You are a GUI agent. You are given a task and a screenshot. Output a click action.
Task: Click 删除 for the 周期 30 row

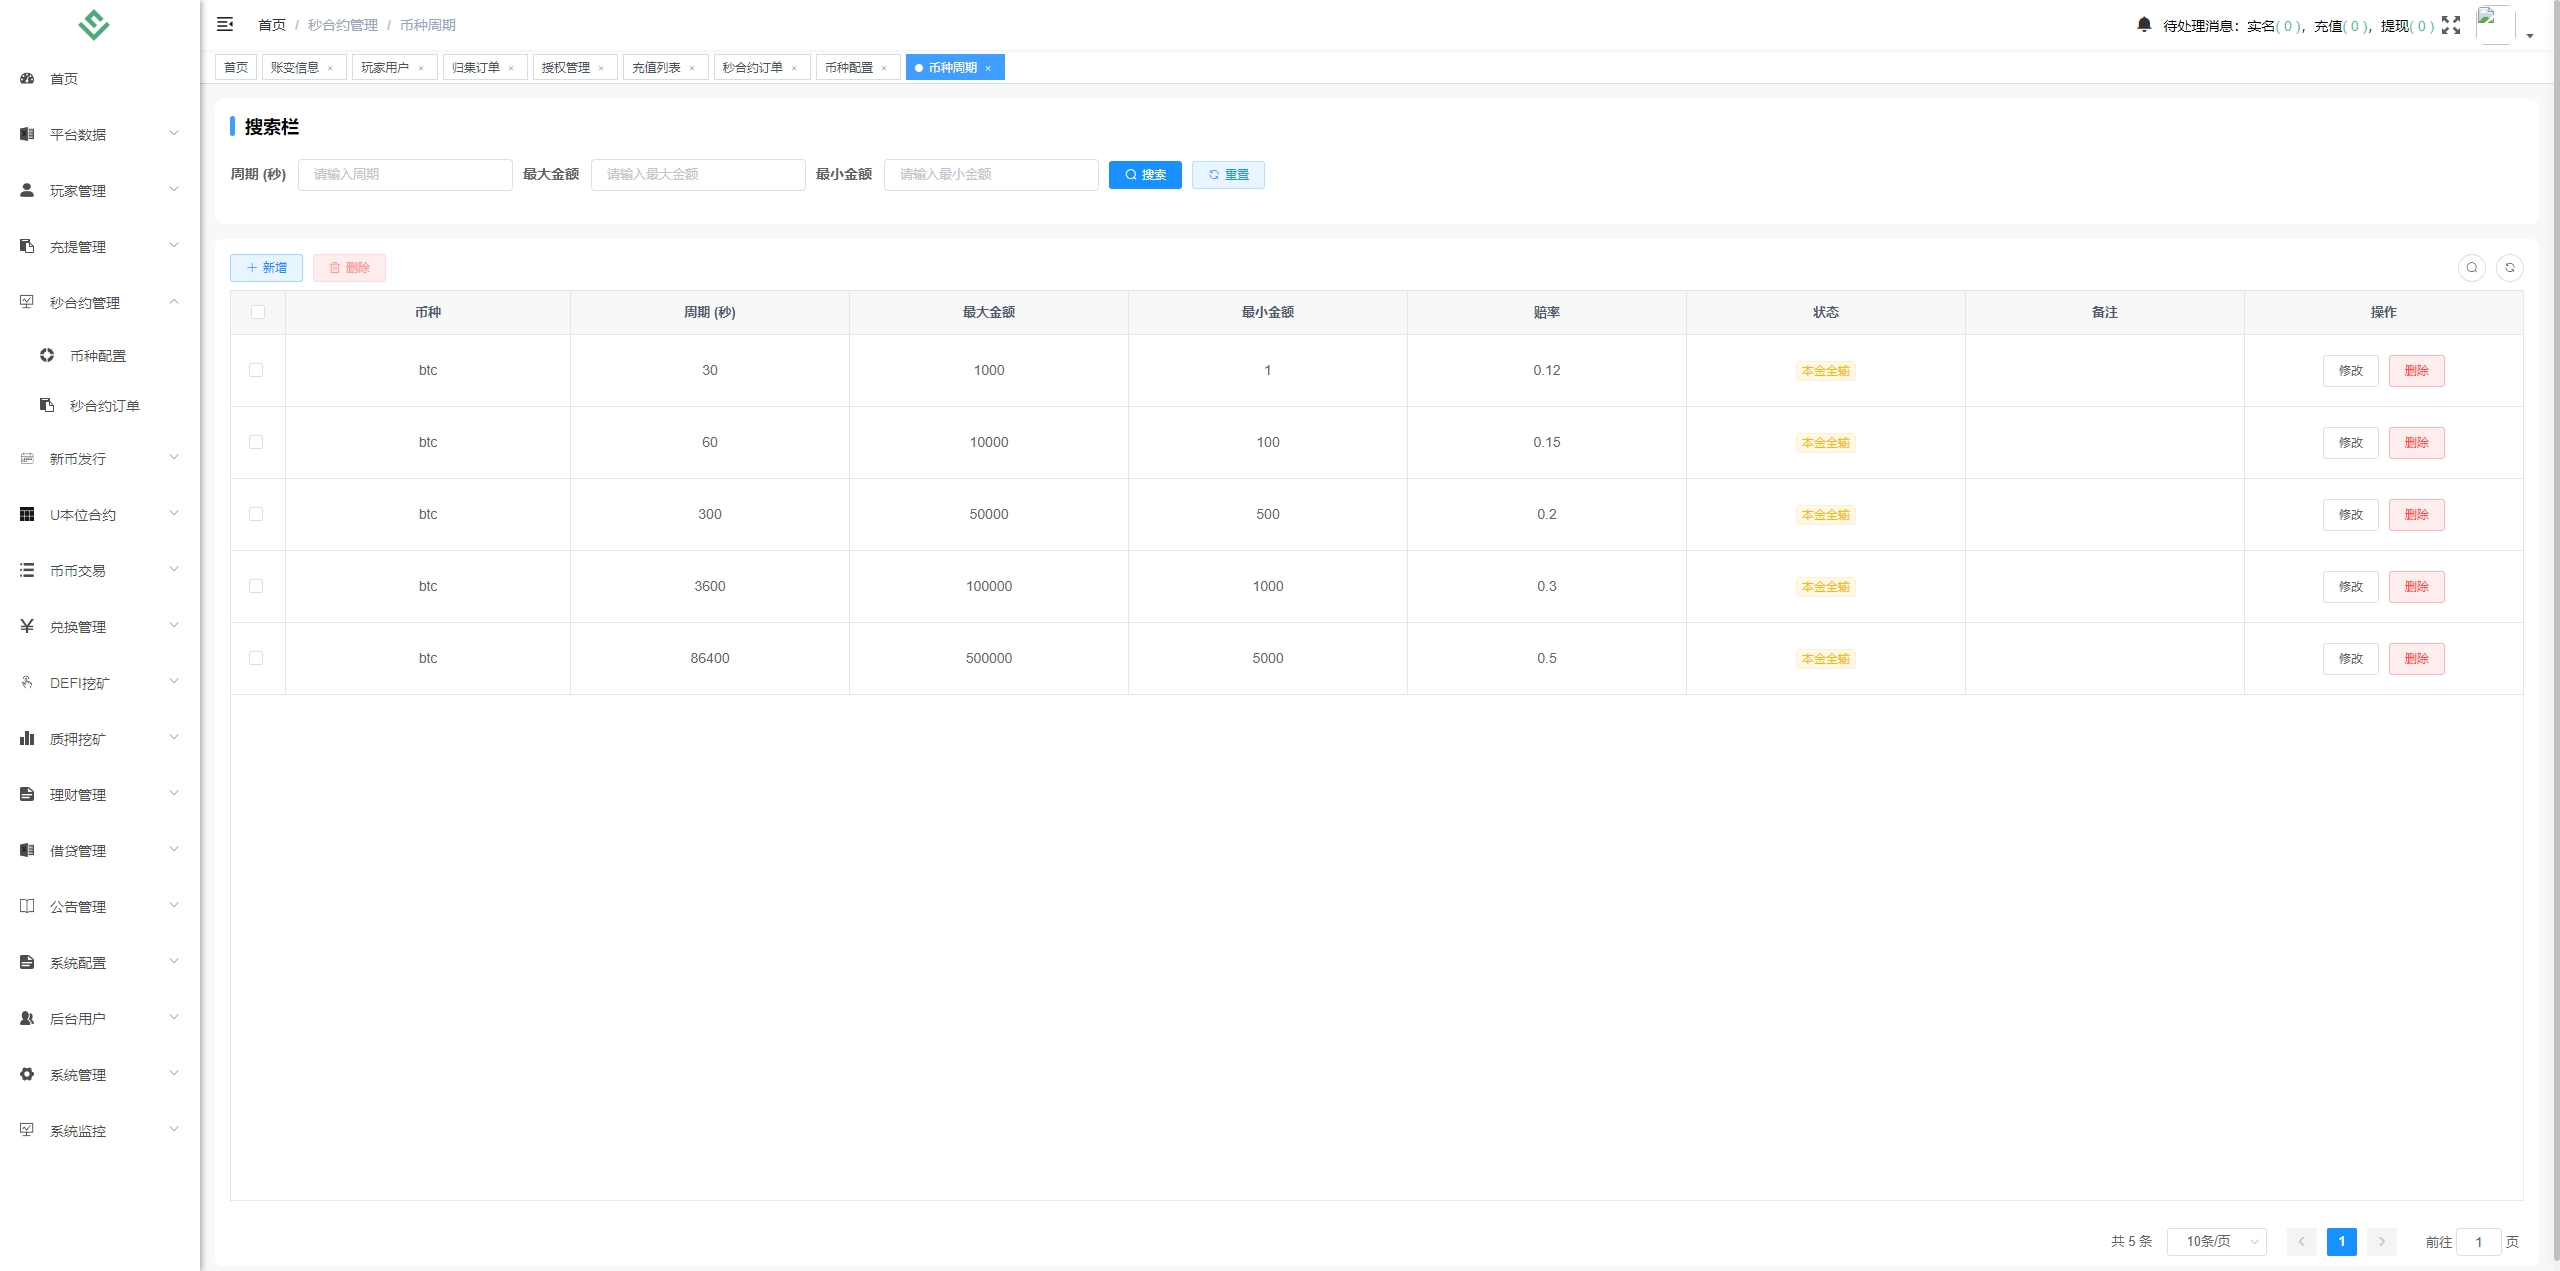coord(2416,370)
